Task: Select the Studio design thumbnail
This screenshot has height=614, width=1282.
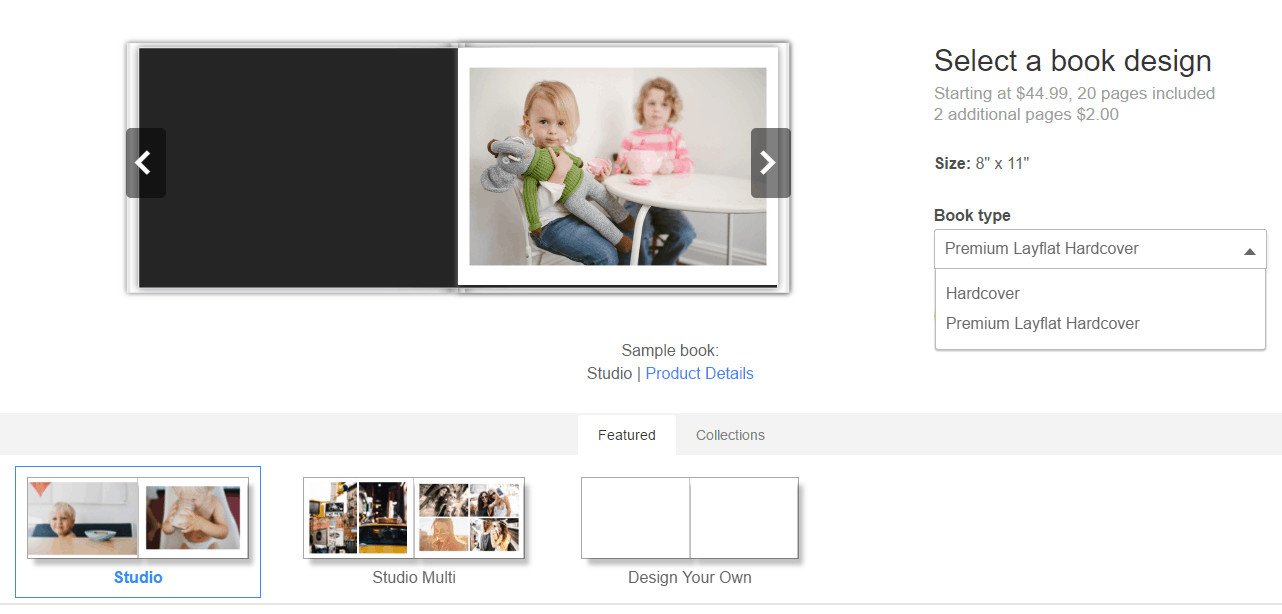Action: coord(138,519)
